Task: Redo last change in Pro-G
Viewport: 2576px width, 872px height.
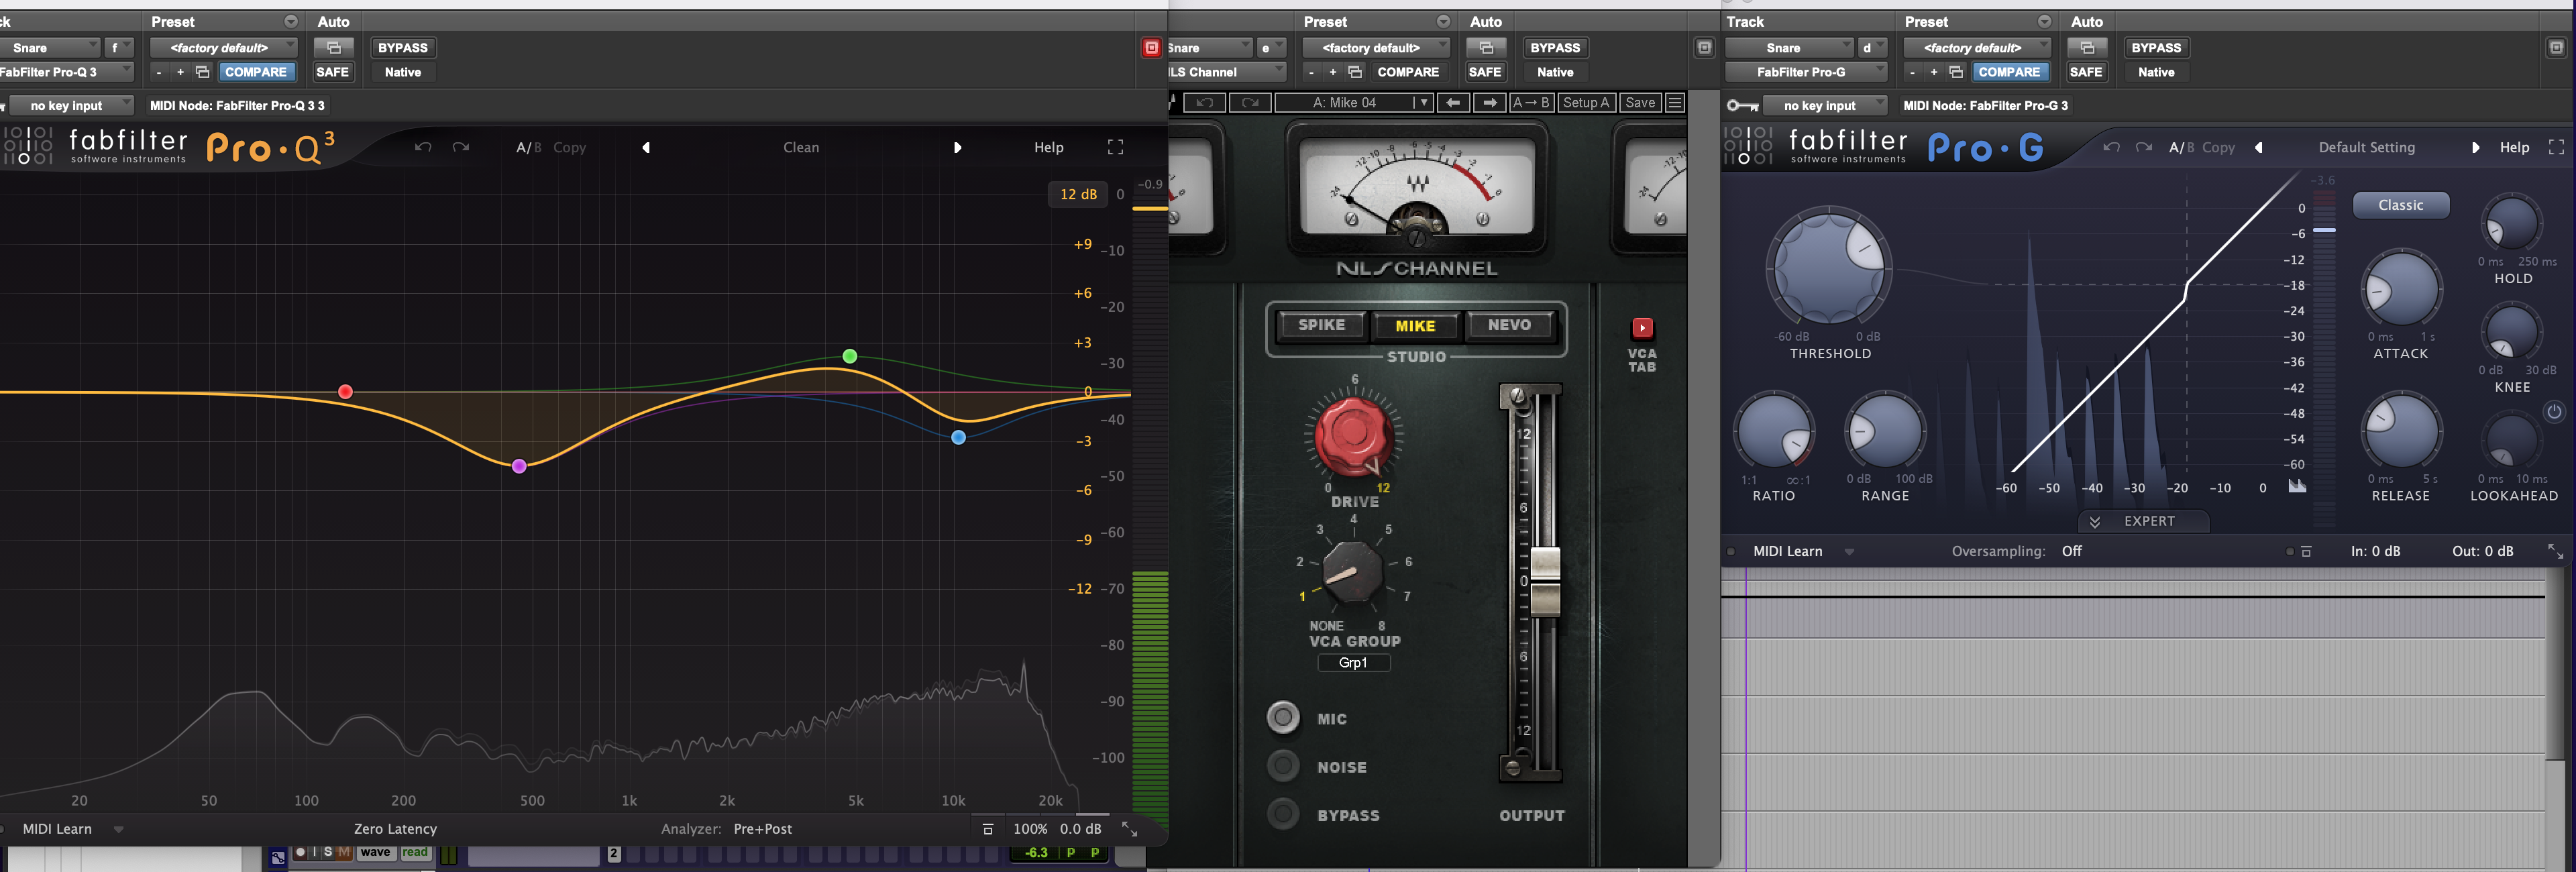Action: [x=2143, y=147]
